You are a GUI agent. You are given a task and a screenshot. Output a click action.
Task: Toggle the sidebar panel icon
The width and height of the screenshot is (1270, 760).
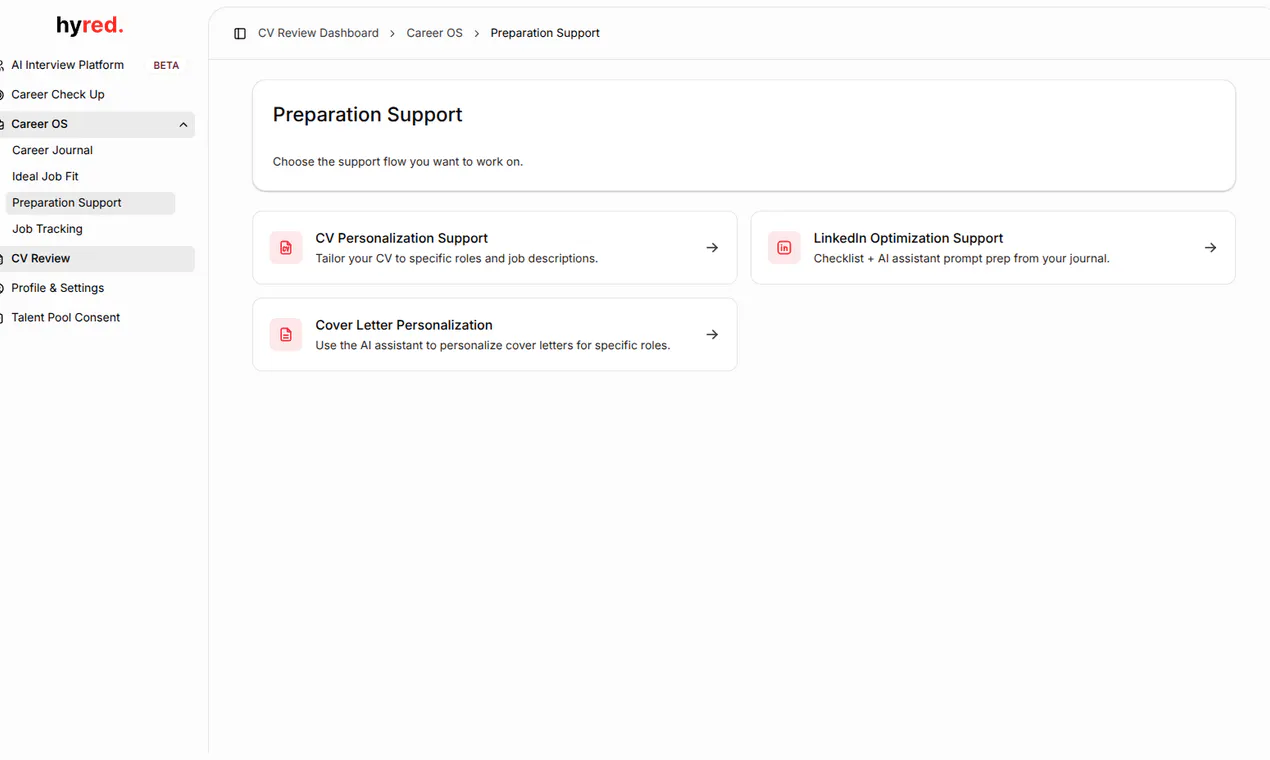240,33
